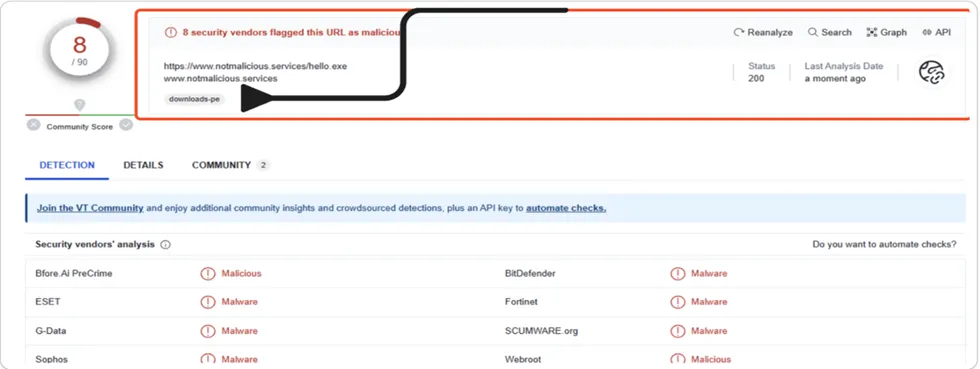Click the Graph nodes icon
This screenshot has width=980, height=369.
click(872, 33)
